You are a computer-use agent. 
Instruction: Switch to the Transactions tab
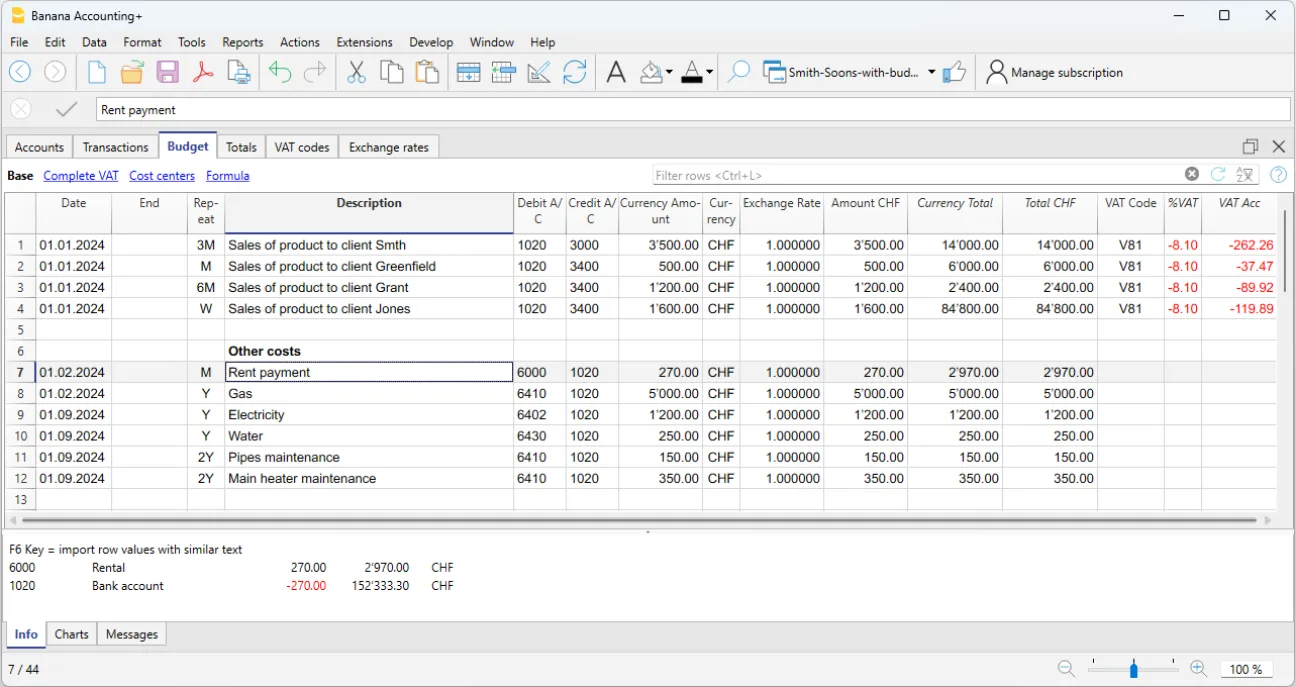115,147
